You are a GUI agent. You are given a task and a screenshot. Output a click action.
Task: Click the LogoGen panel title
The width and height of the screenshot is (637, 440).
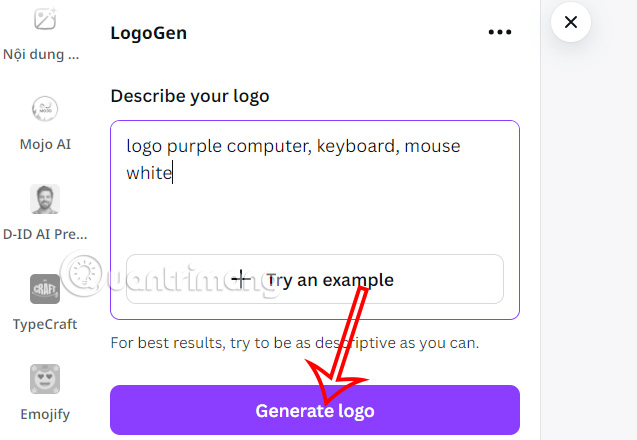(149, 32)
